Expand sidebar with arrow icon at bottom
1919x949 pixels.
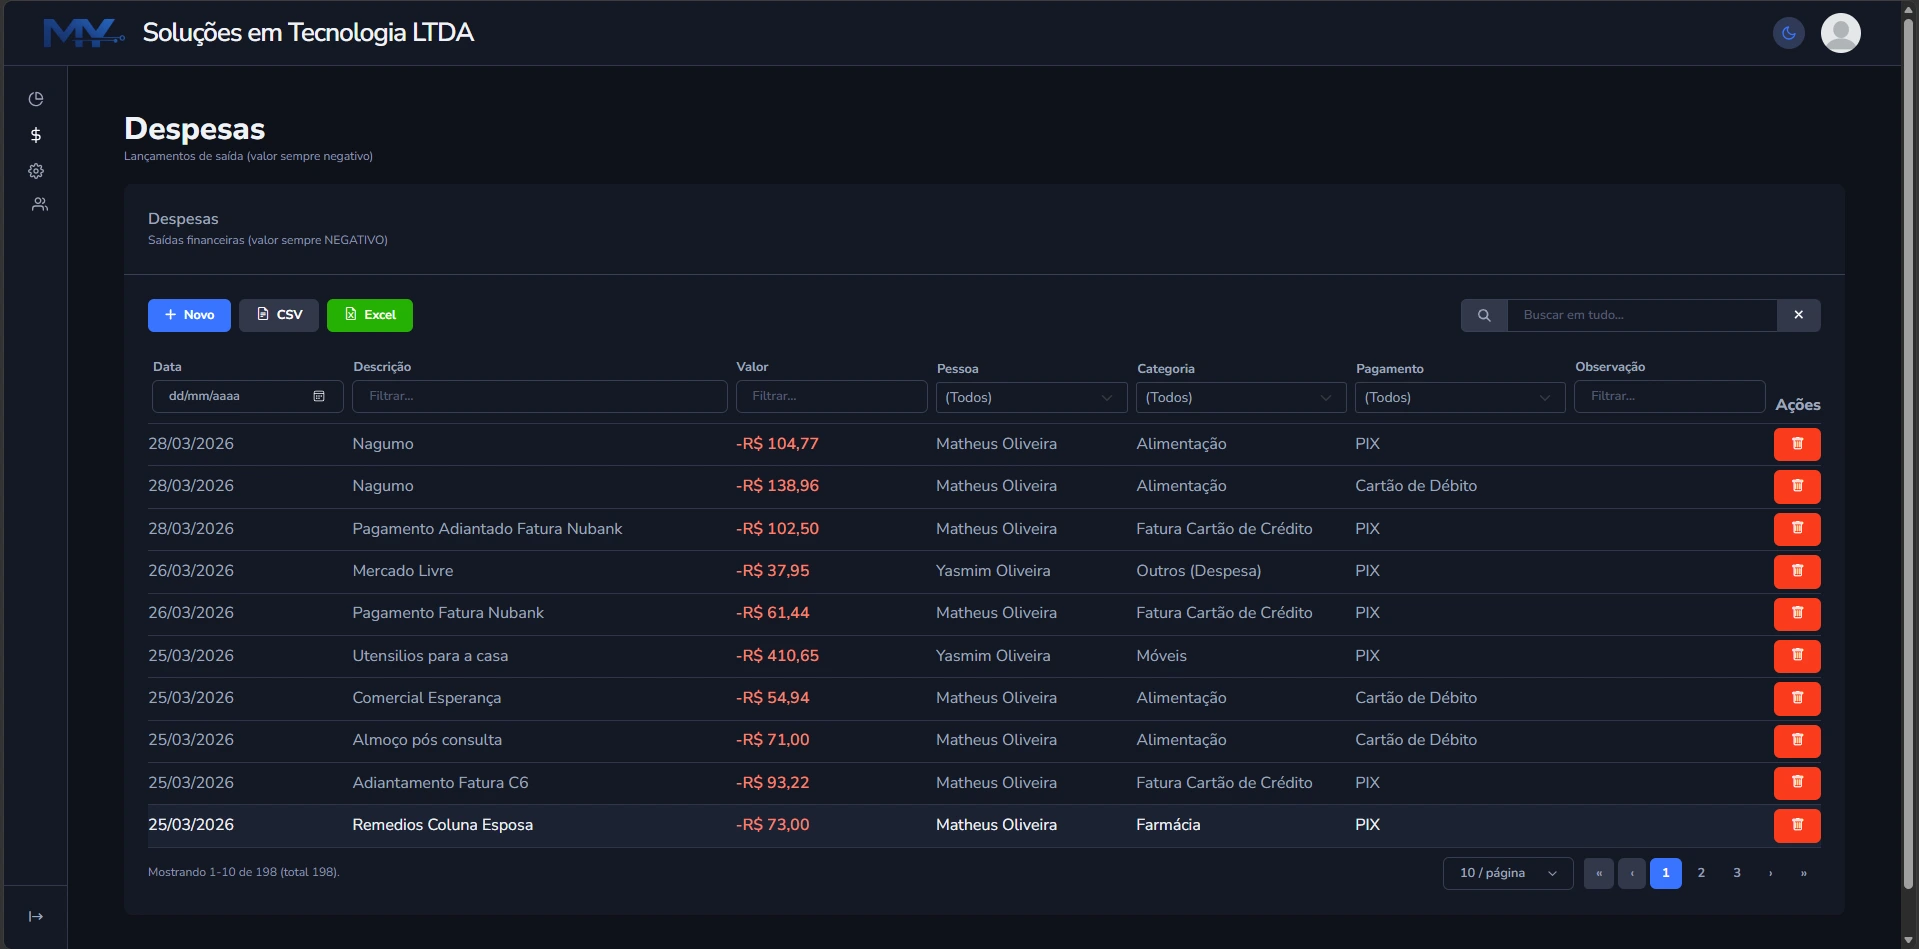pos(36,916)
